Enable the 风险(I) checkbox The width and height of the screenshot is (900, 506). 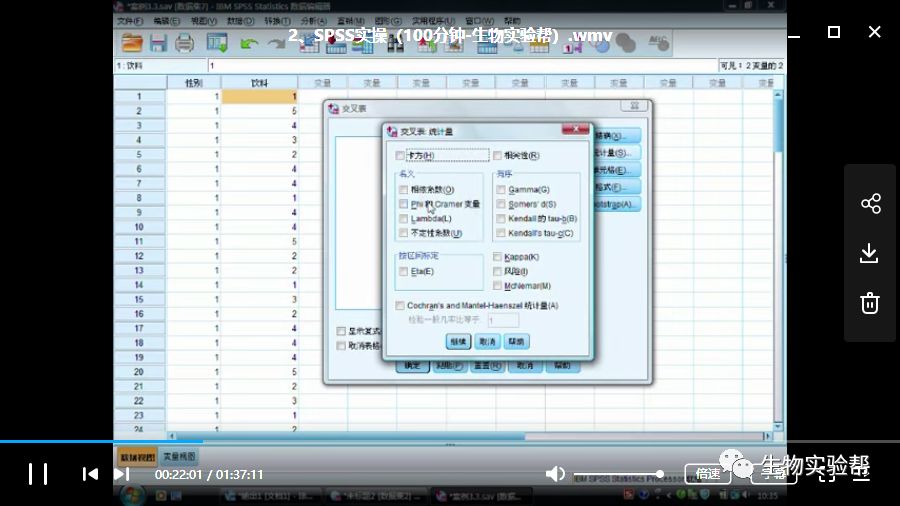(497, 271)
